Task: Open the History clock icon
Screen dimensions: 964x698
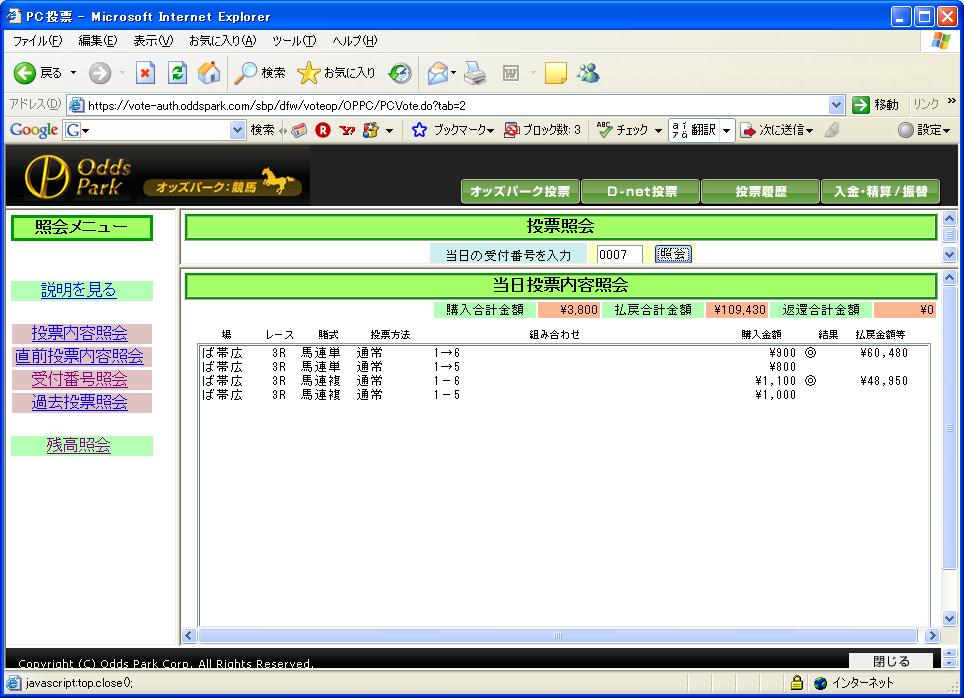Action: 400,73
